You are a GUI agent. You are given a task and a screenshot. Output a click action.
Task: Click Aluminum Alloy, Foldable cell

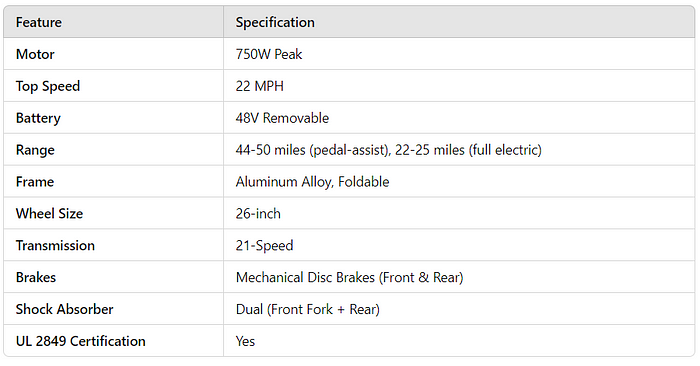(312, 182)
